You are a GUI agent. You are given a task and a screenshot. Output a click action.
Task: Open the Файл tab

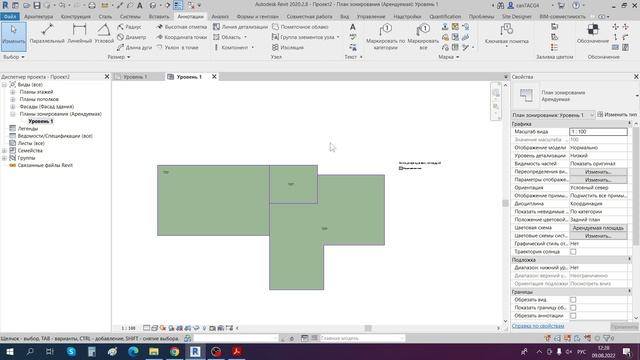point(9,17)
